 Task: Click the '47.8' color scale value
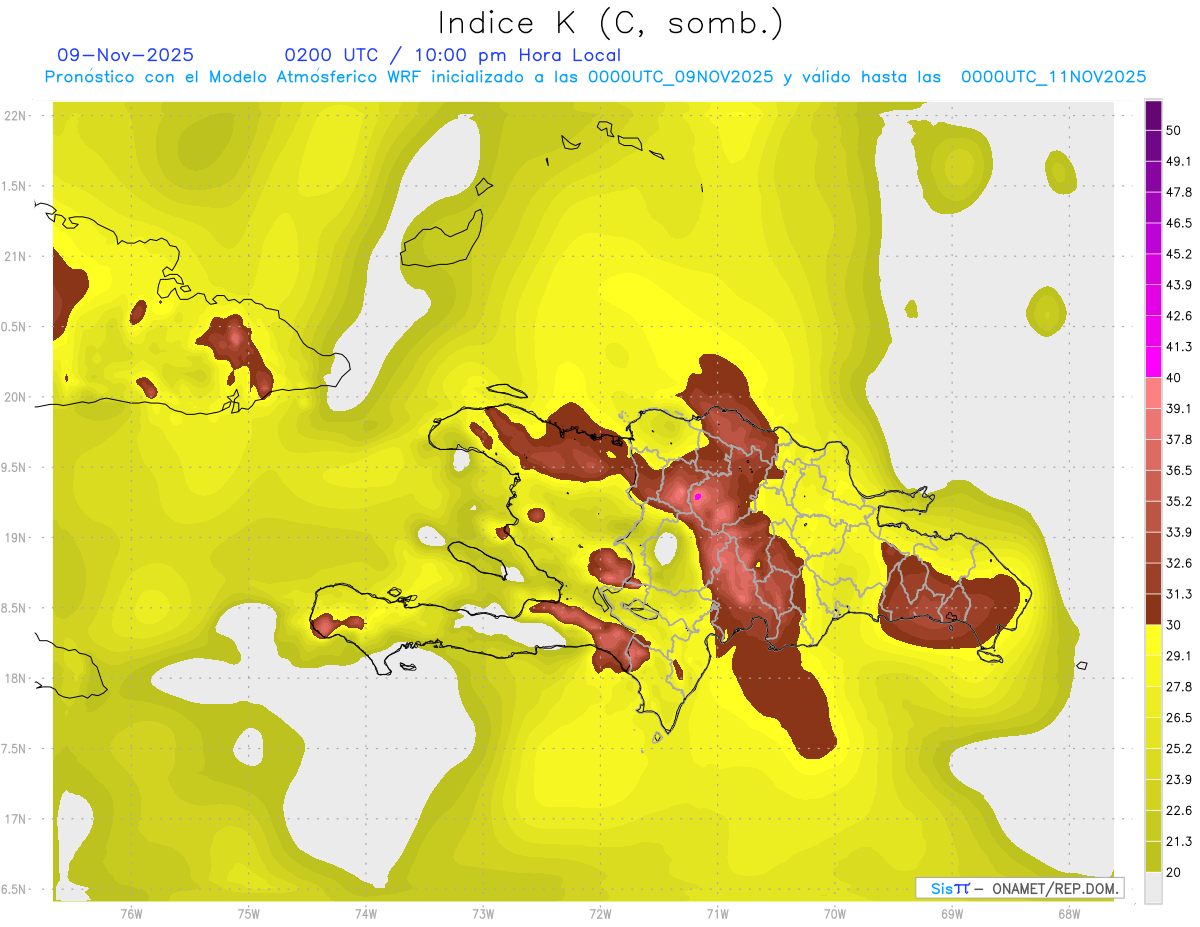pos(1179,192)
